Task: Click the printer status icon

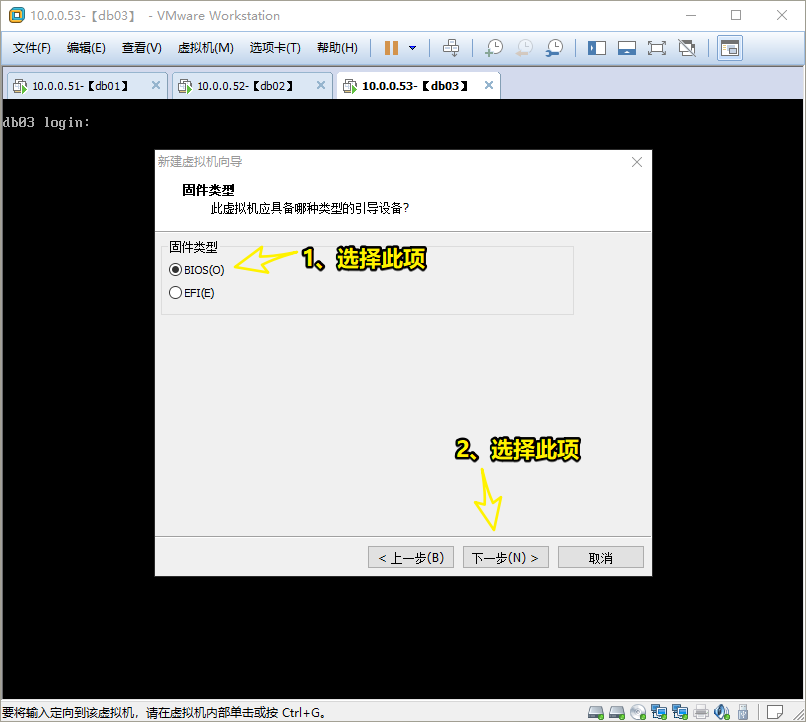Action: point(701,712)
